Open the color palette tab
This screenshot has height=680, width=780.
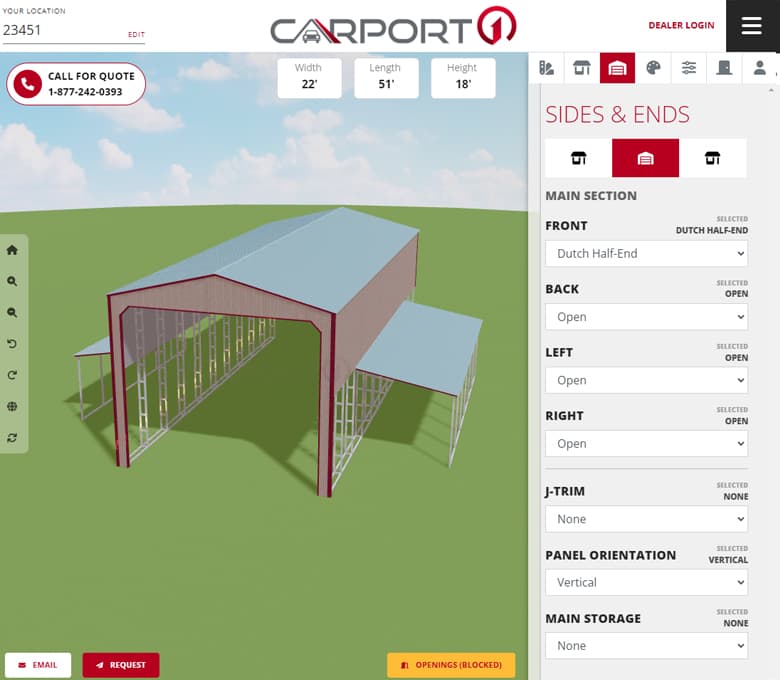click(x=653, y=68)
